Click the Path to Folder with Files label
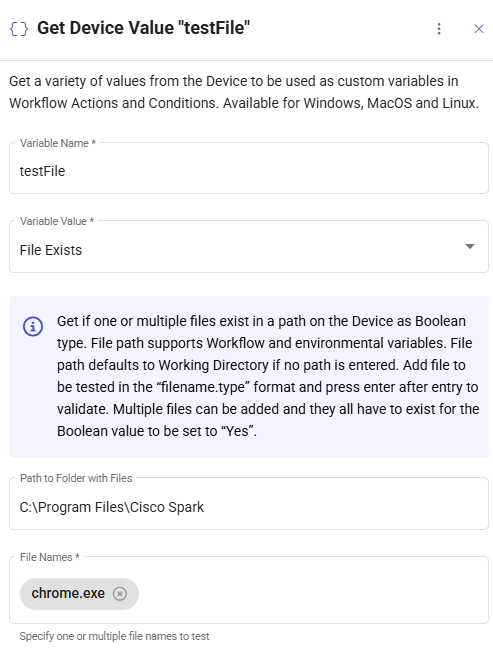The height and width of the screenshot is (662, 493). [x=76, y=478]
